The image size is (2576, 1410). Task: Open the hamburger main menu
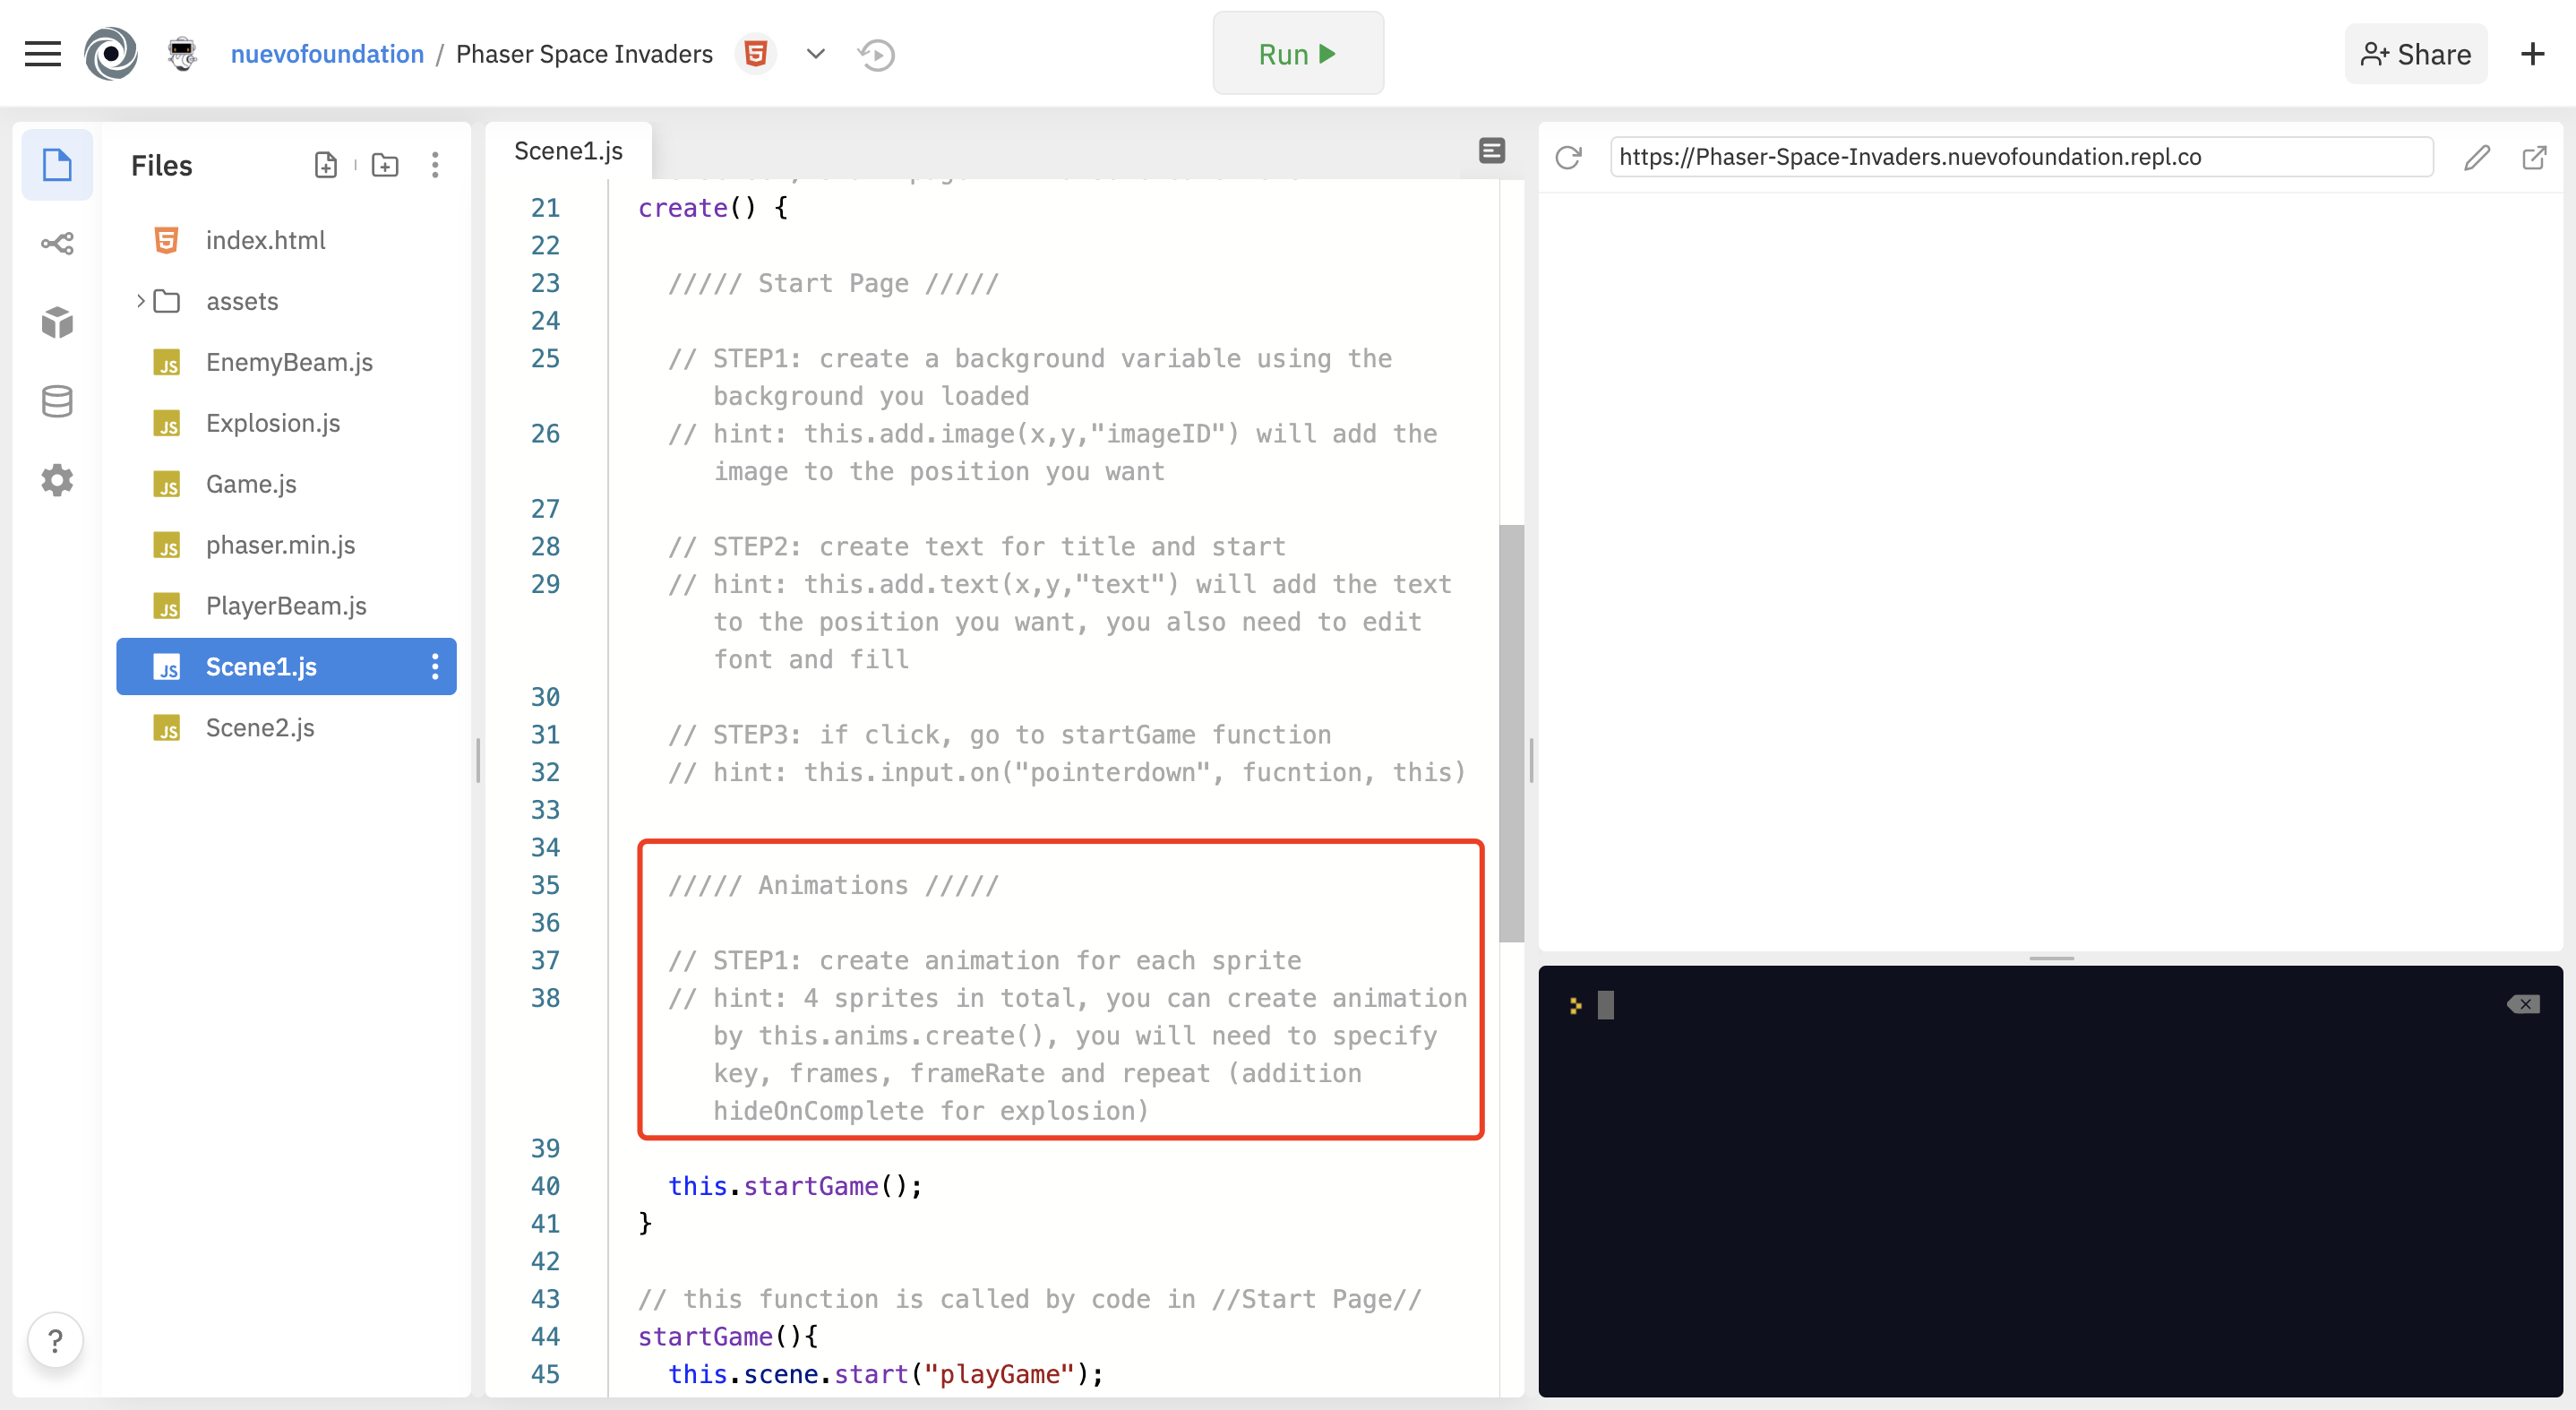pyautogui.click(x=42, y=54)
